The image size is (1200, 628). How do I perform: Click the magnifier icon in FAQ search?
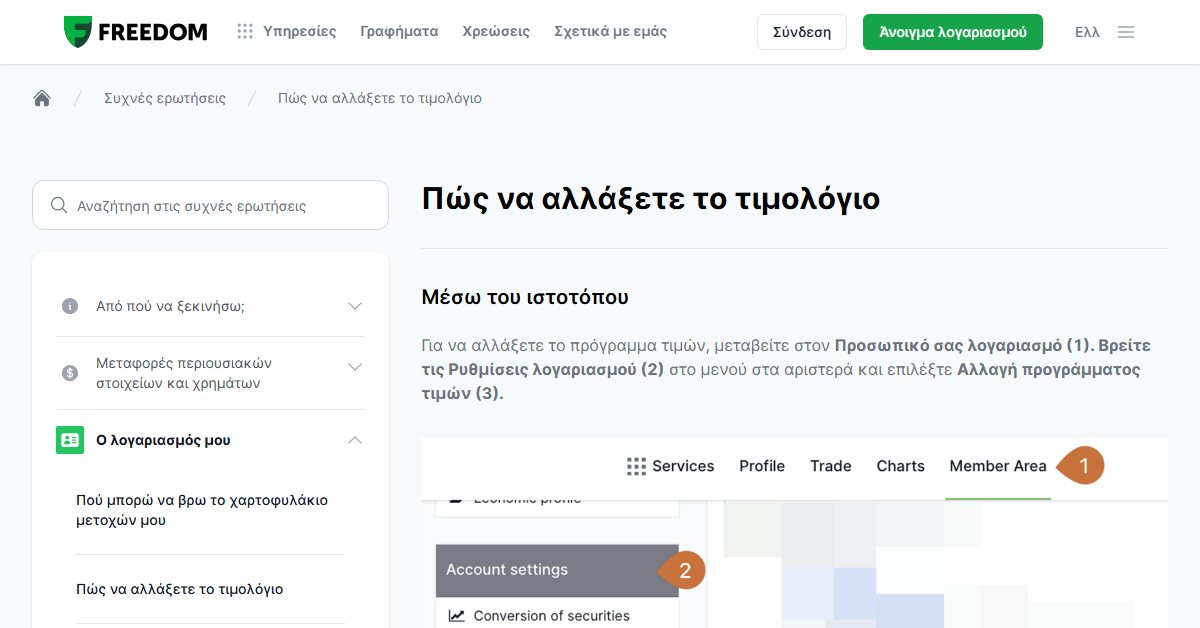coord(59,206)
